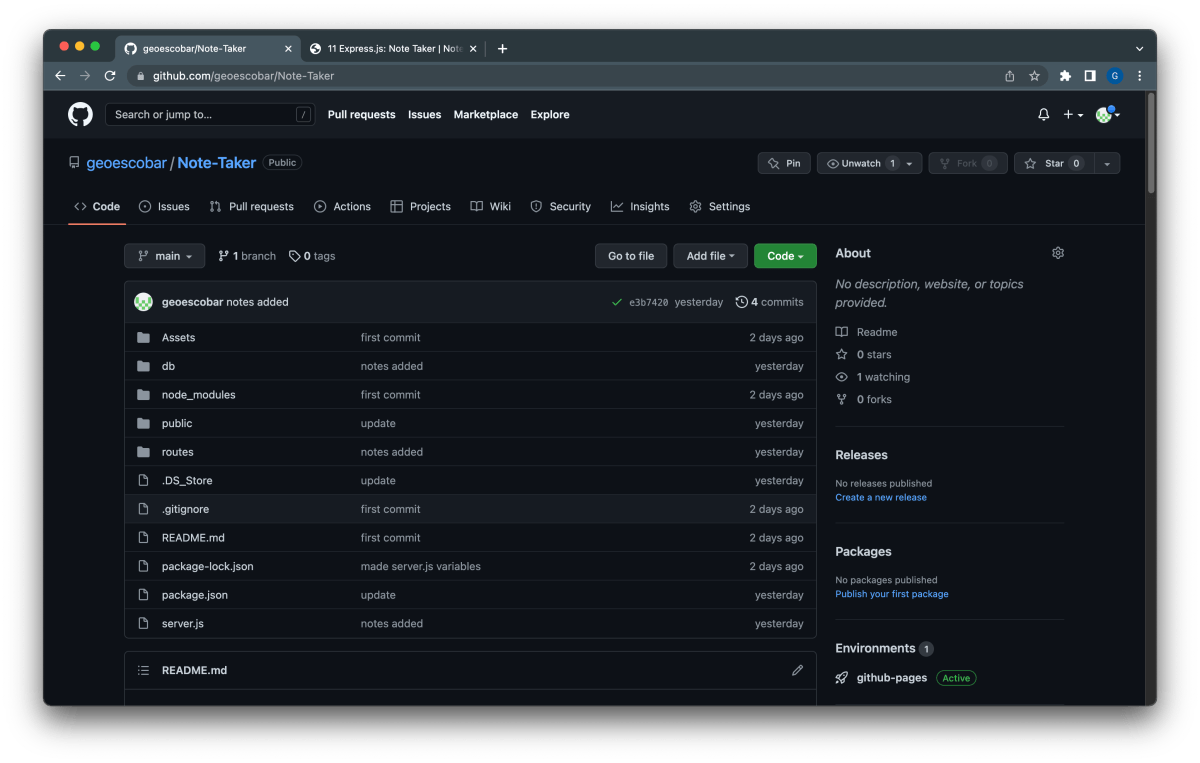
Task: Click the page vertical scrollbar
Action: [x=1151, y=143]
